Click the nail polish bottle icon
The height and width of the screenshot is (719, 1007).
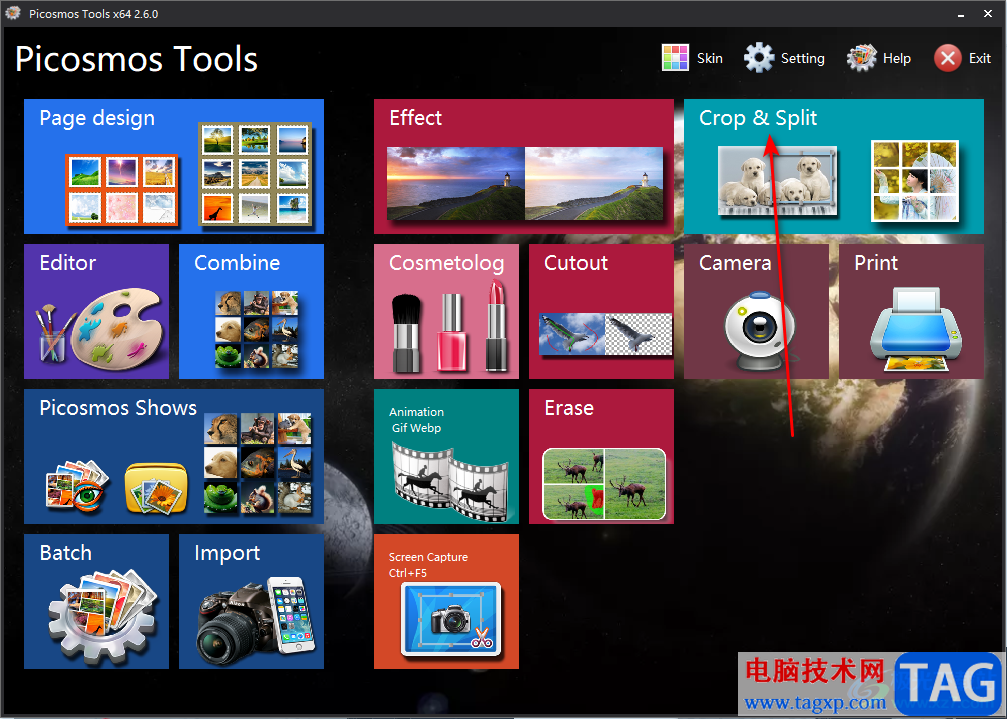pos(451,333)
